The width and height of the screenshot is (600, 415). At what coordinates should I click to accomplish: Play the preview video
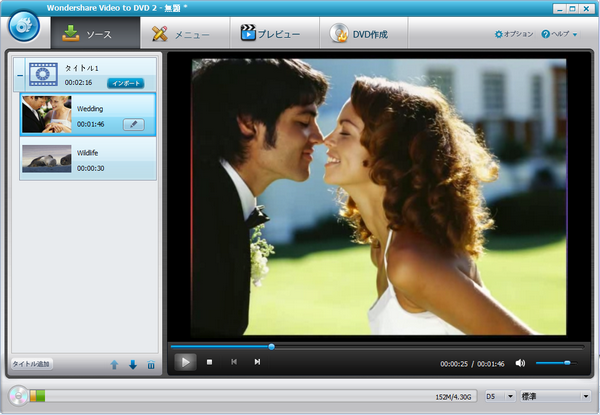185,362
